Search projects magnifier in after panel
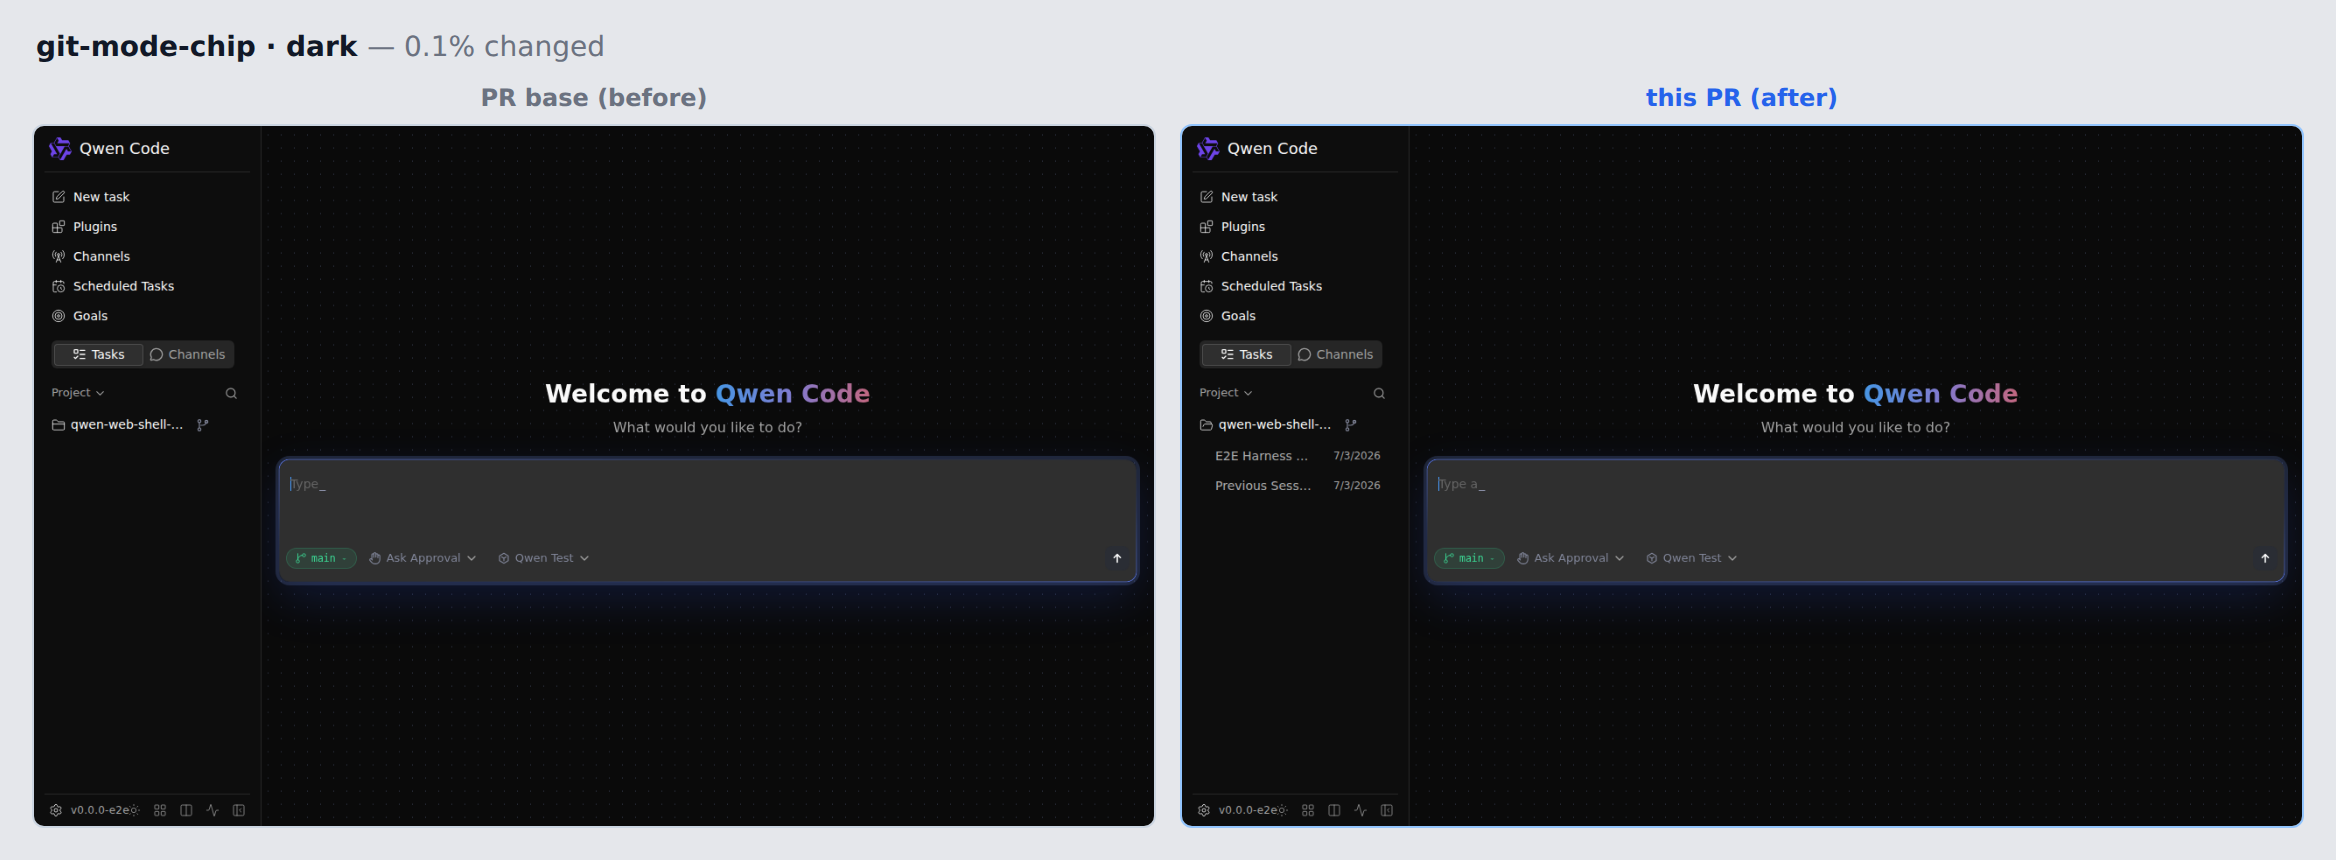The image size is (2336, 860). (1379, 393)
